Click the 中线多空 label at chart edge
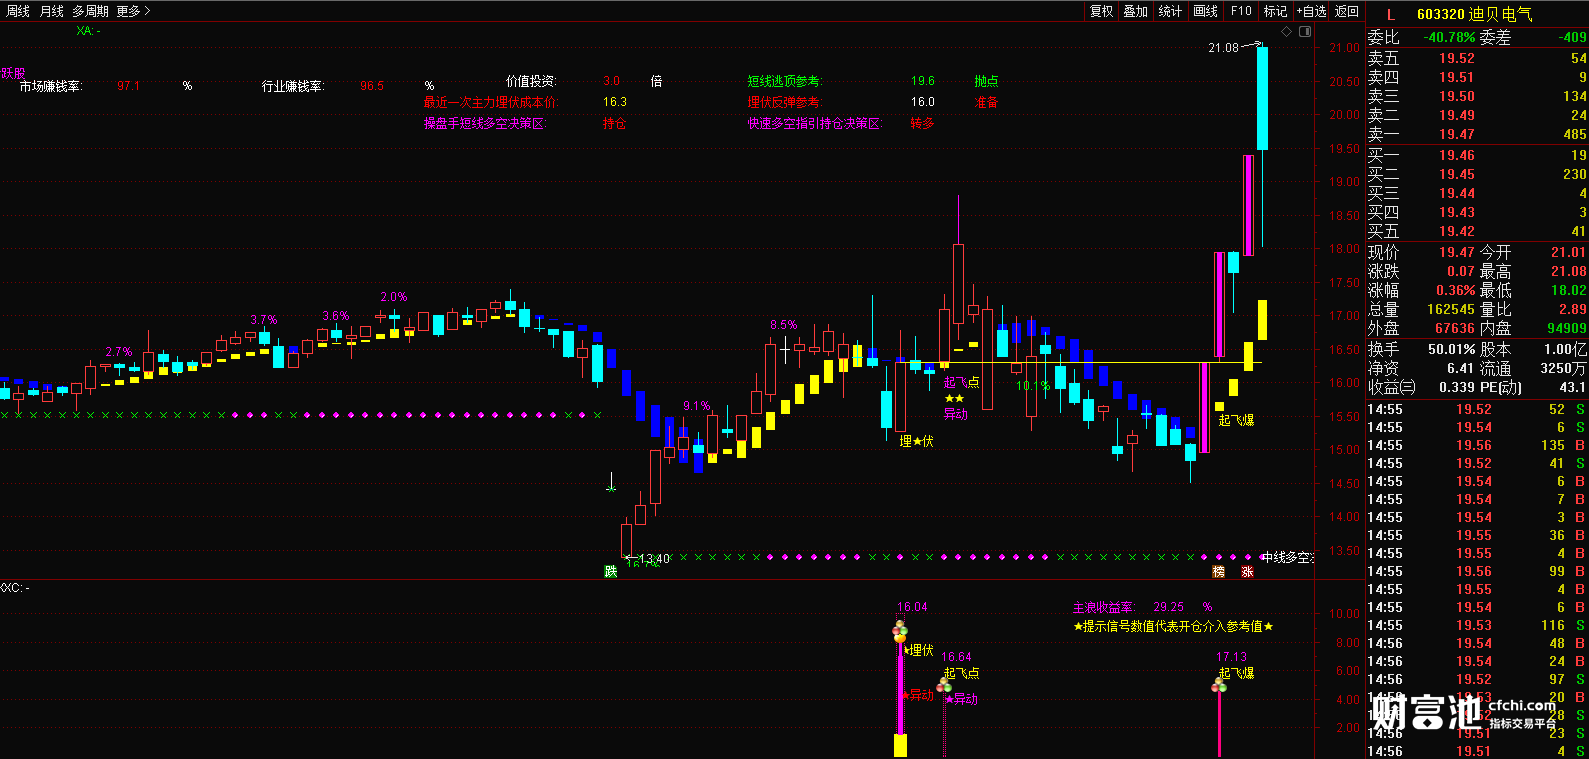 click(1287, 558)
